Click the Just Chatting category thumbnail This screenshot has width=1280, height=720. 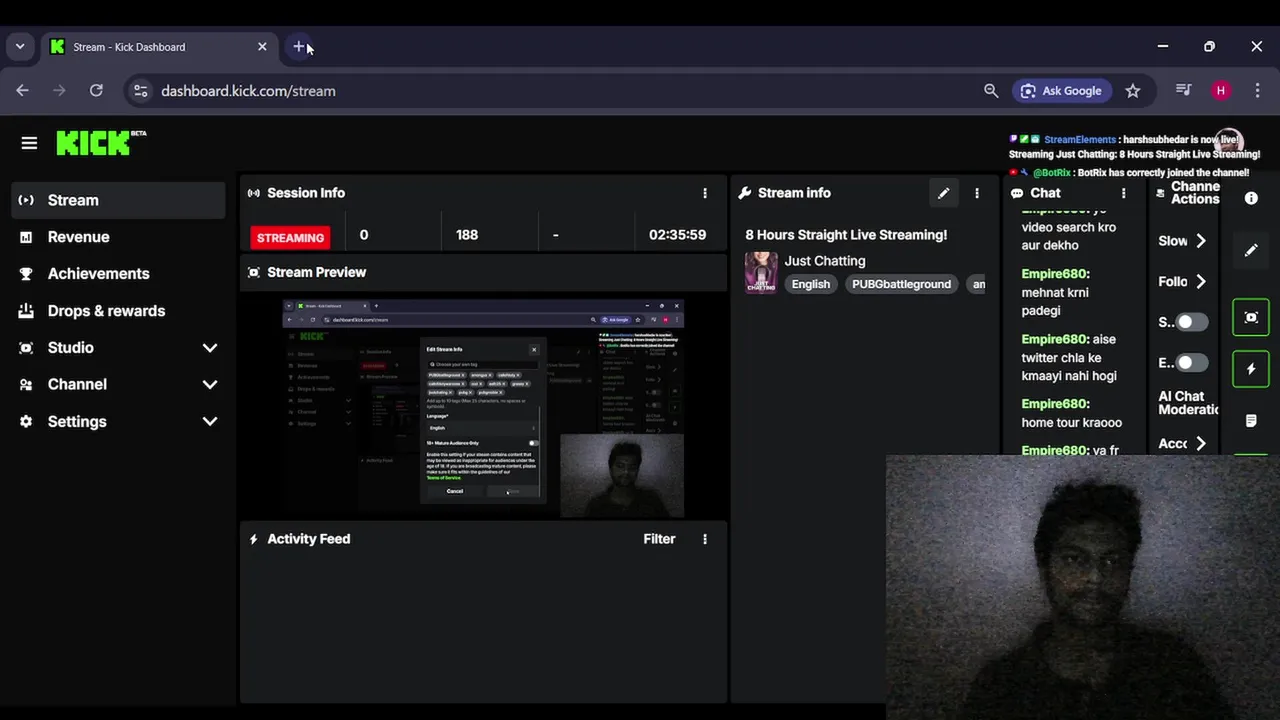761,272
